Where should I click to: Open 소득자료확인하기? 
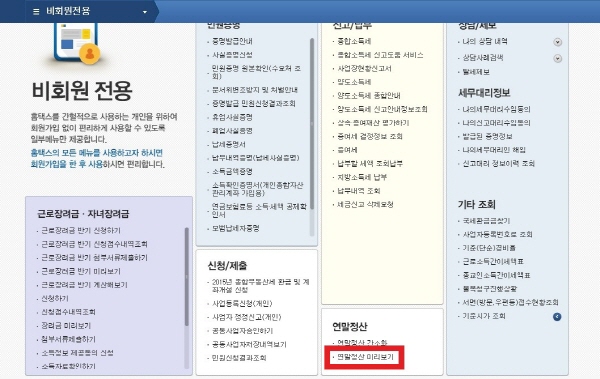pos(68,366)
